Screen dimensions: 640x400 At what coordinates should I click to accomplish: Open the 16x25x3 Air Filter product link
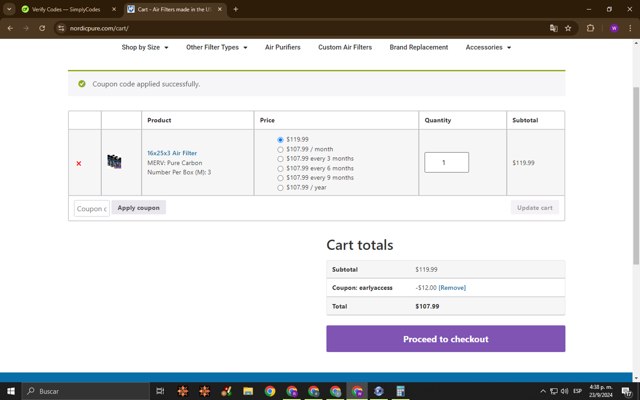172,153
